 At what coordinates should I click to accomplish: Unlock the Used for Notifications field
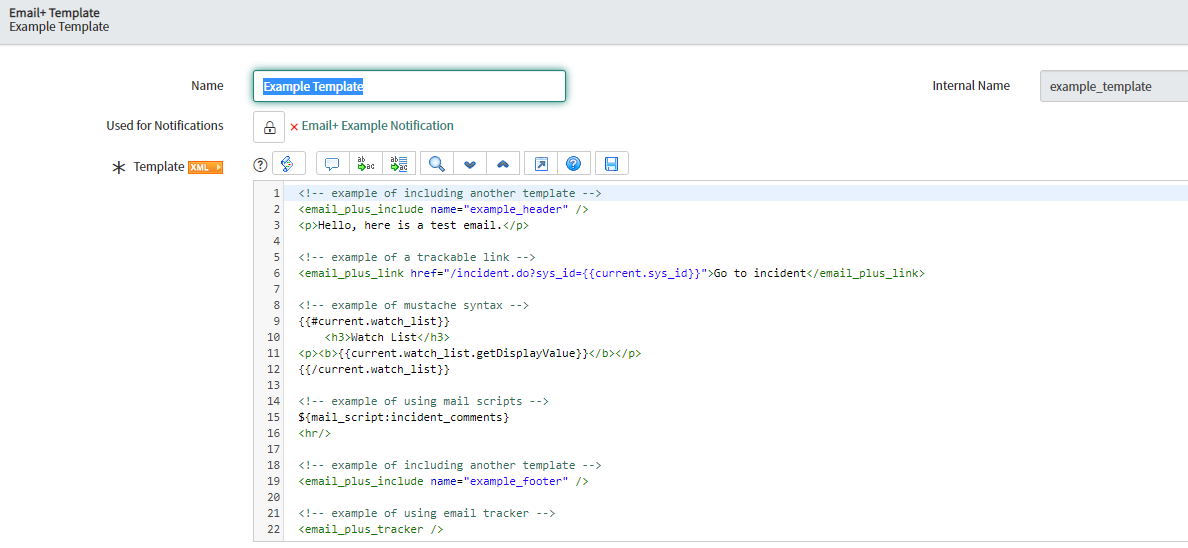tap(269, 127)
